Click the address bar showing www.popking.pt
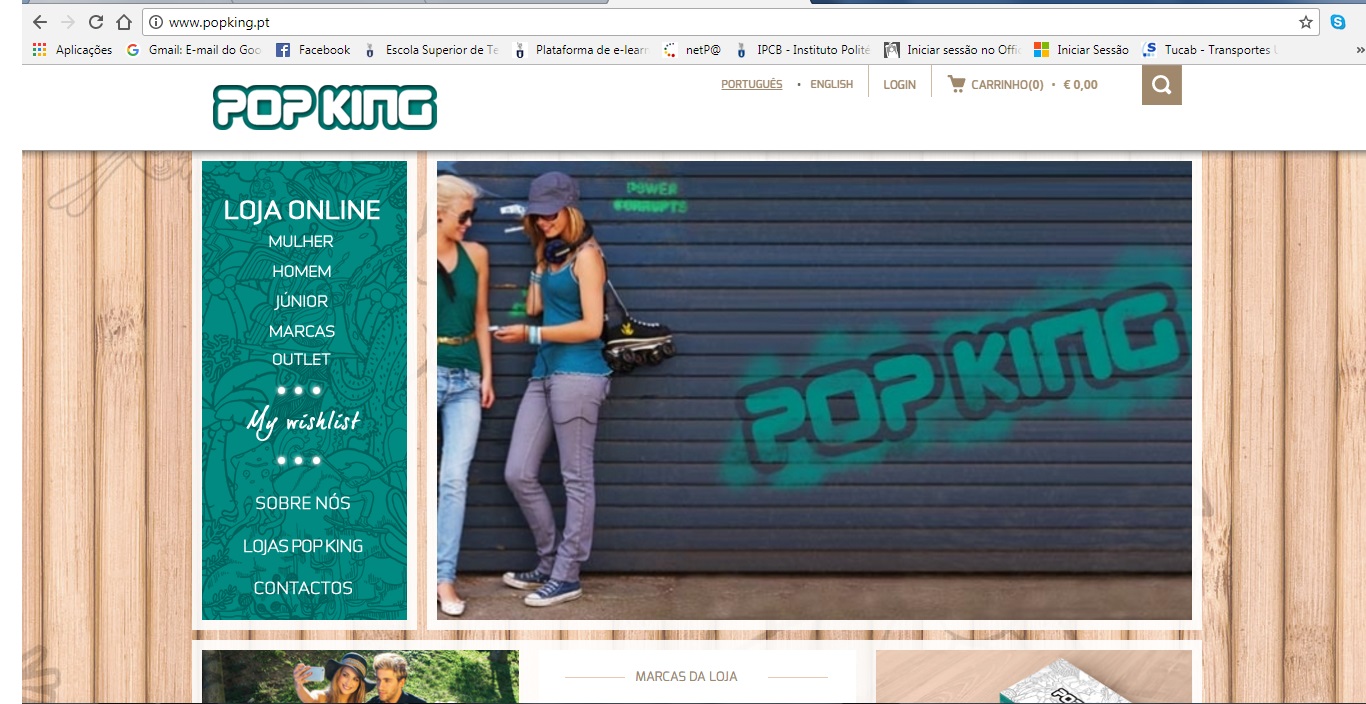The image size is (1366, 704). 730,22
